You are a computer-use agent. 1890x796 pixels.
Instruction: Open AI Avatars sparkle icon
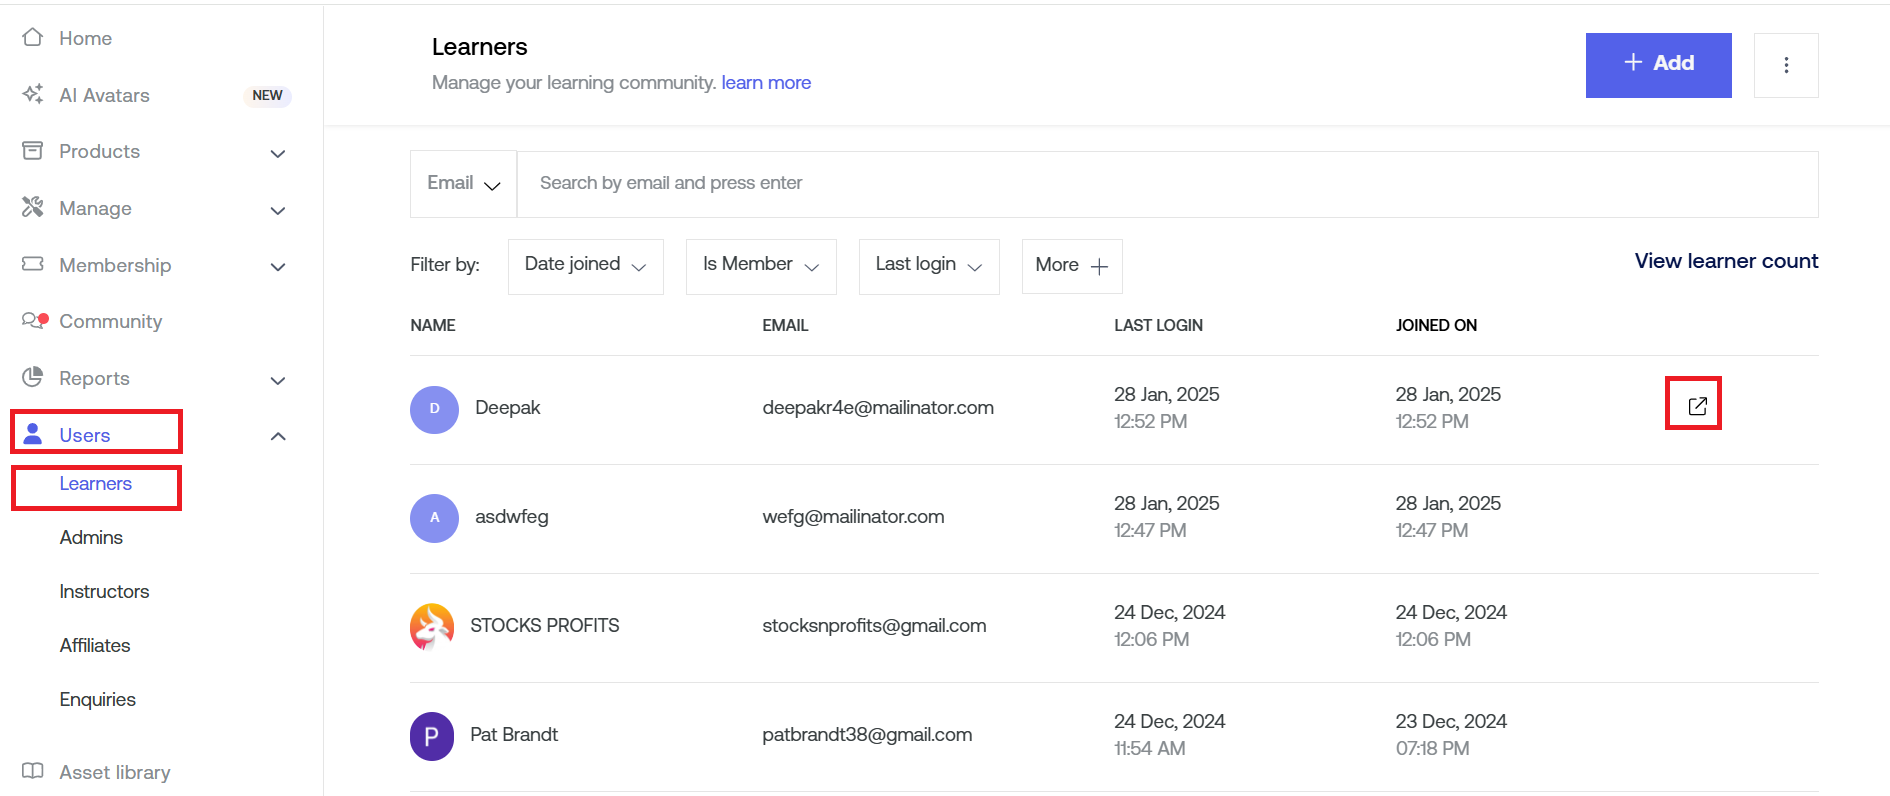point(33,94)
